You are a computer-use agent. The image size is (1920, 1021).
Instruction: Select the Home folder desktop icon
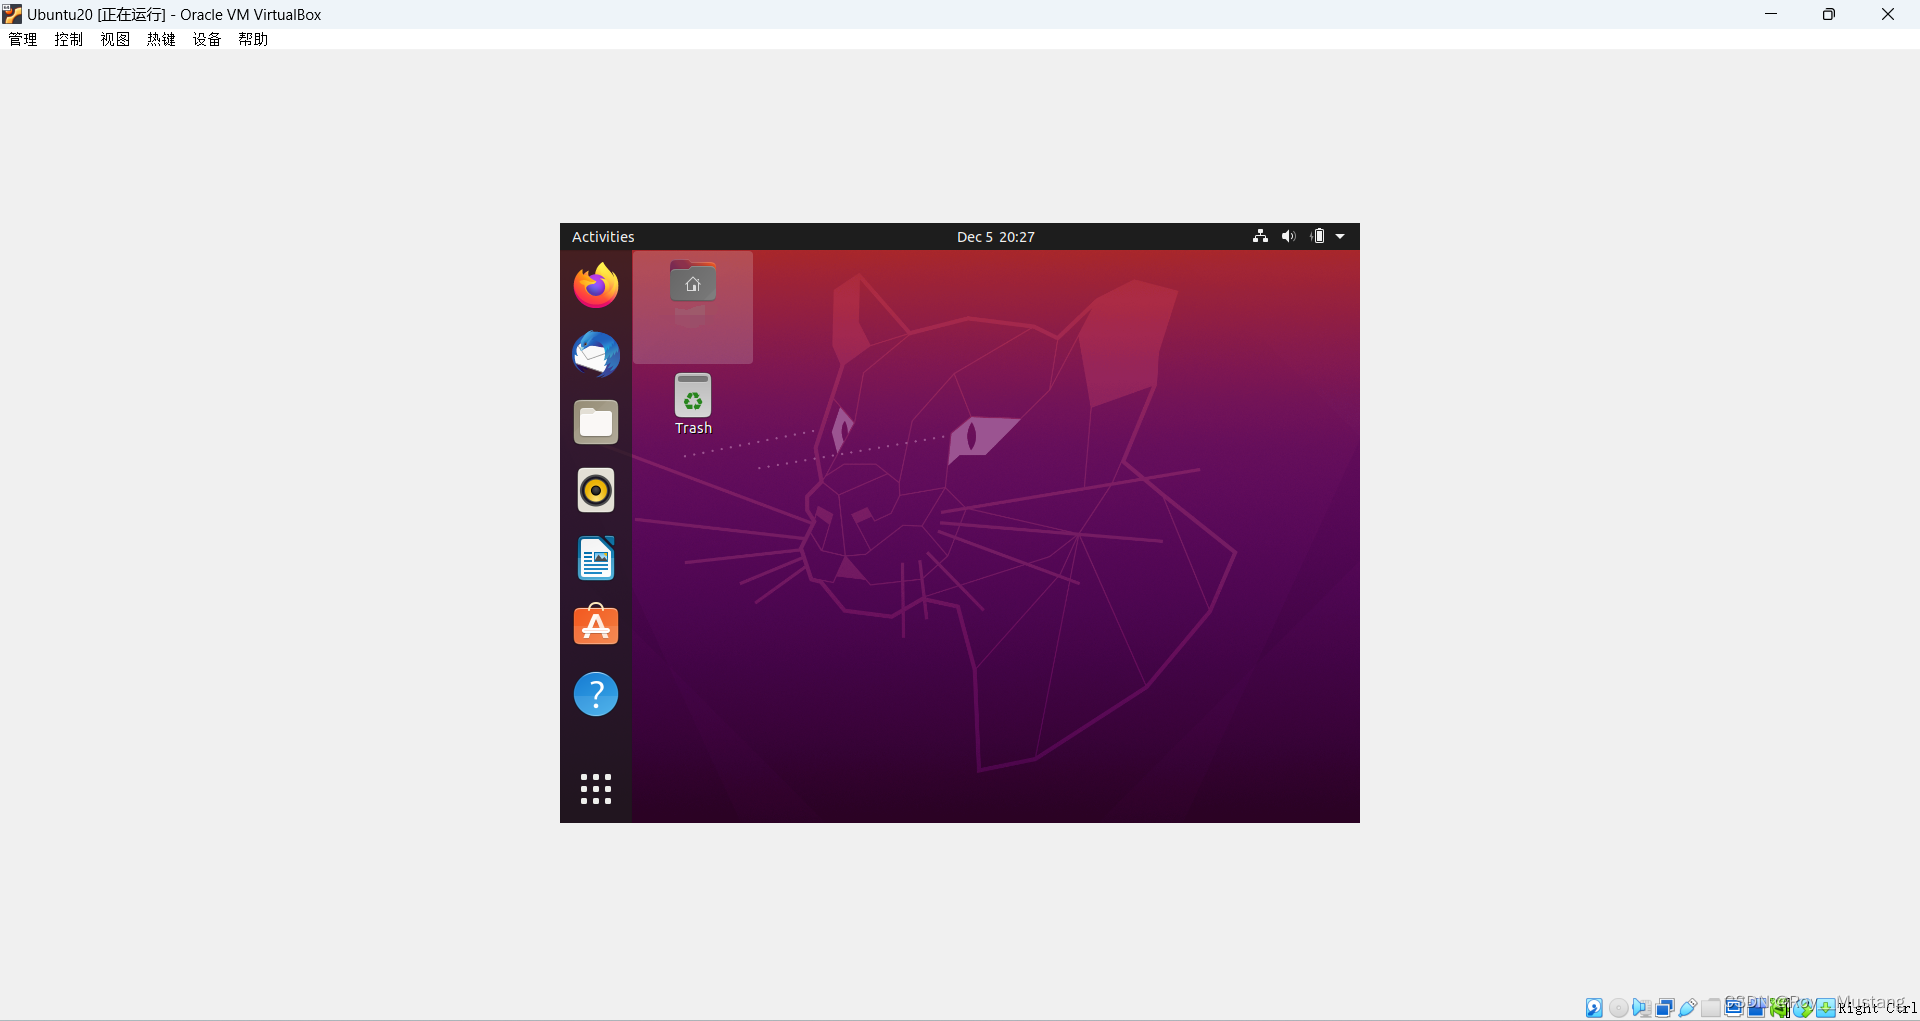tap(693, 284)
